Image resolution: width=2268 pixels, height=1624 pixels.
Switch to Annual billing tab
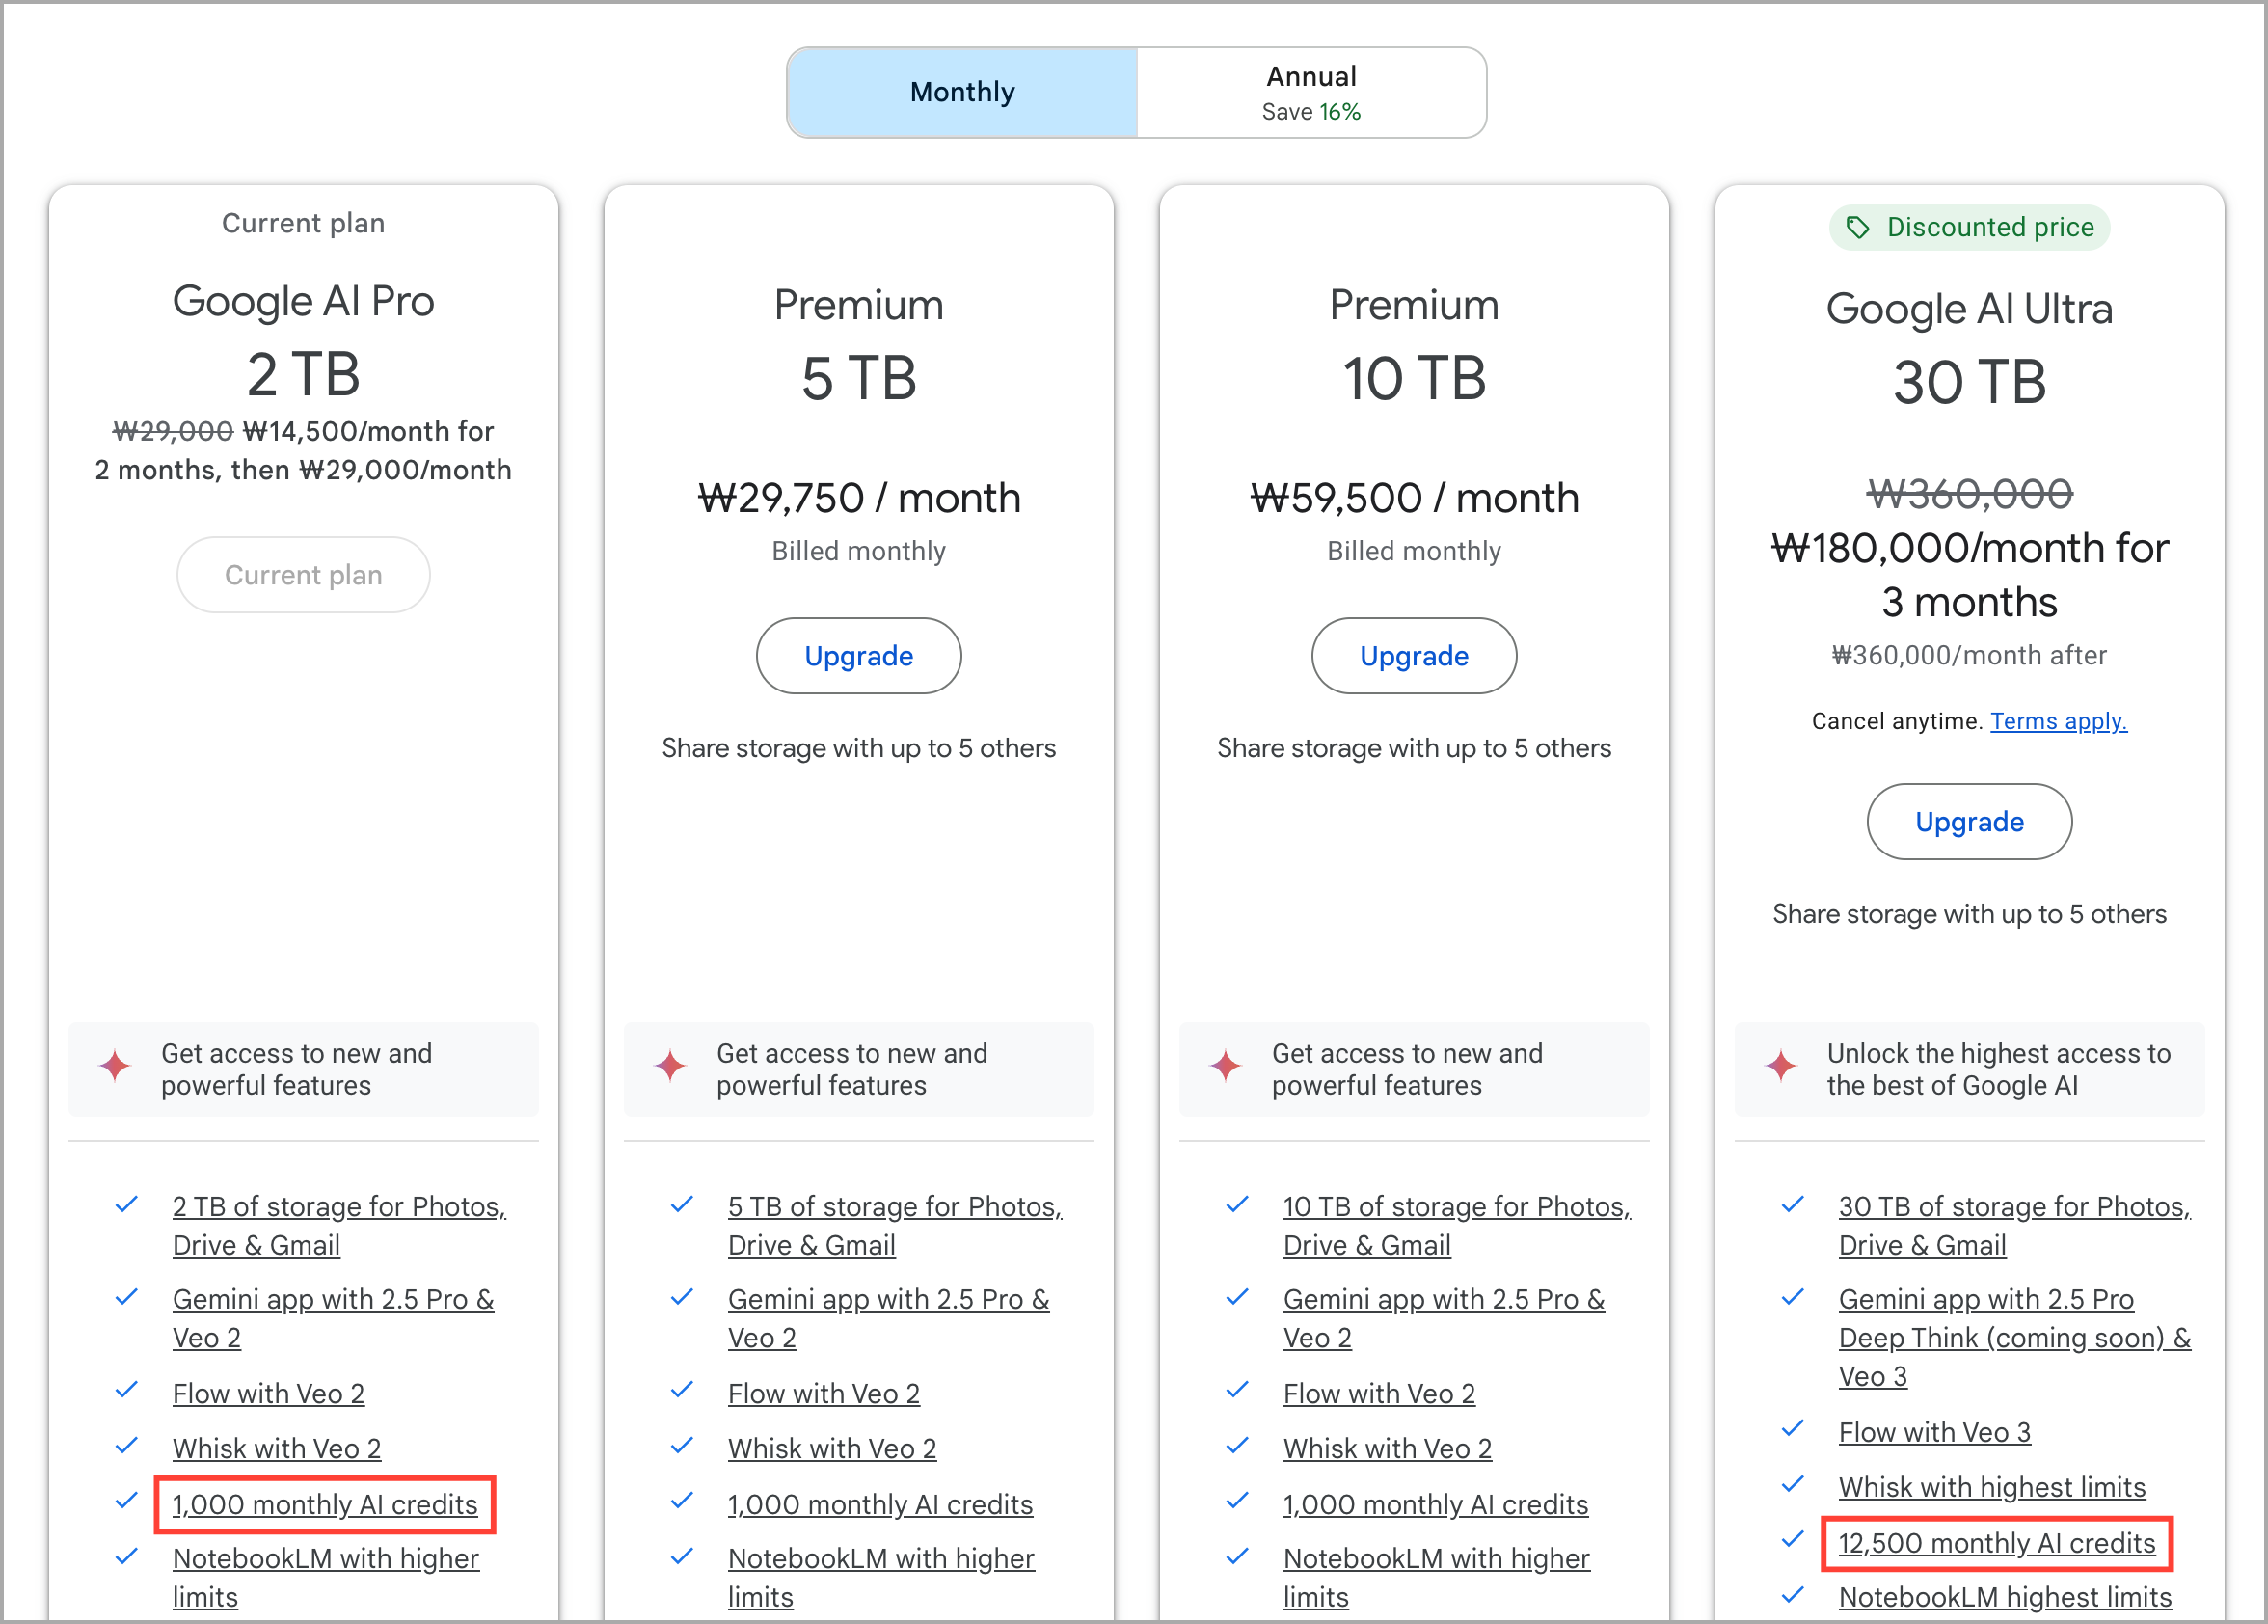click(x=1311, y=92)
